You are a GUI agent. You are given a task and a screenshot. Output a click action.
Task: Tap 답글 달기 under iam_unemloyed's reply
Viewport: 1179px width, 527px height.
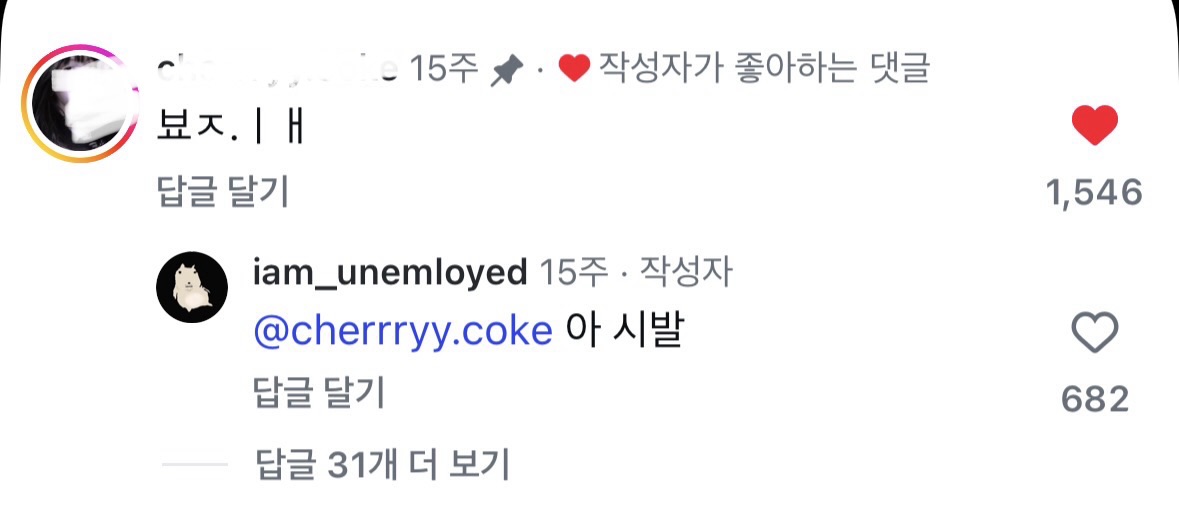[x=319, y=393]
